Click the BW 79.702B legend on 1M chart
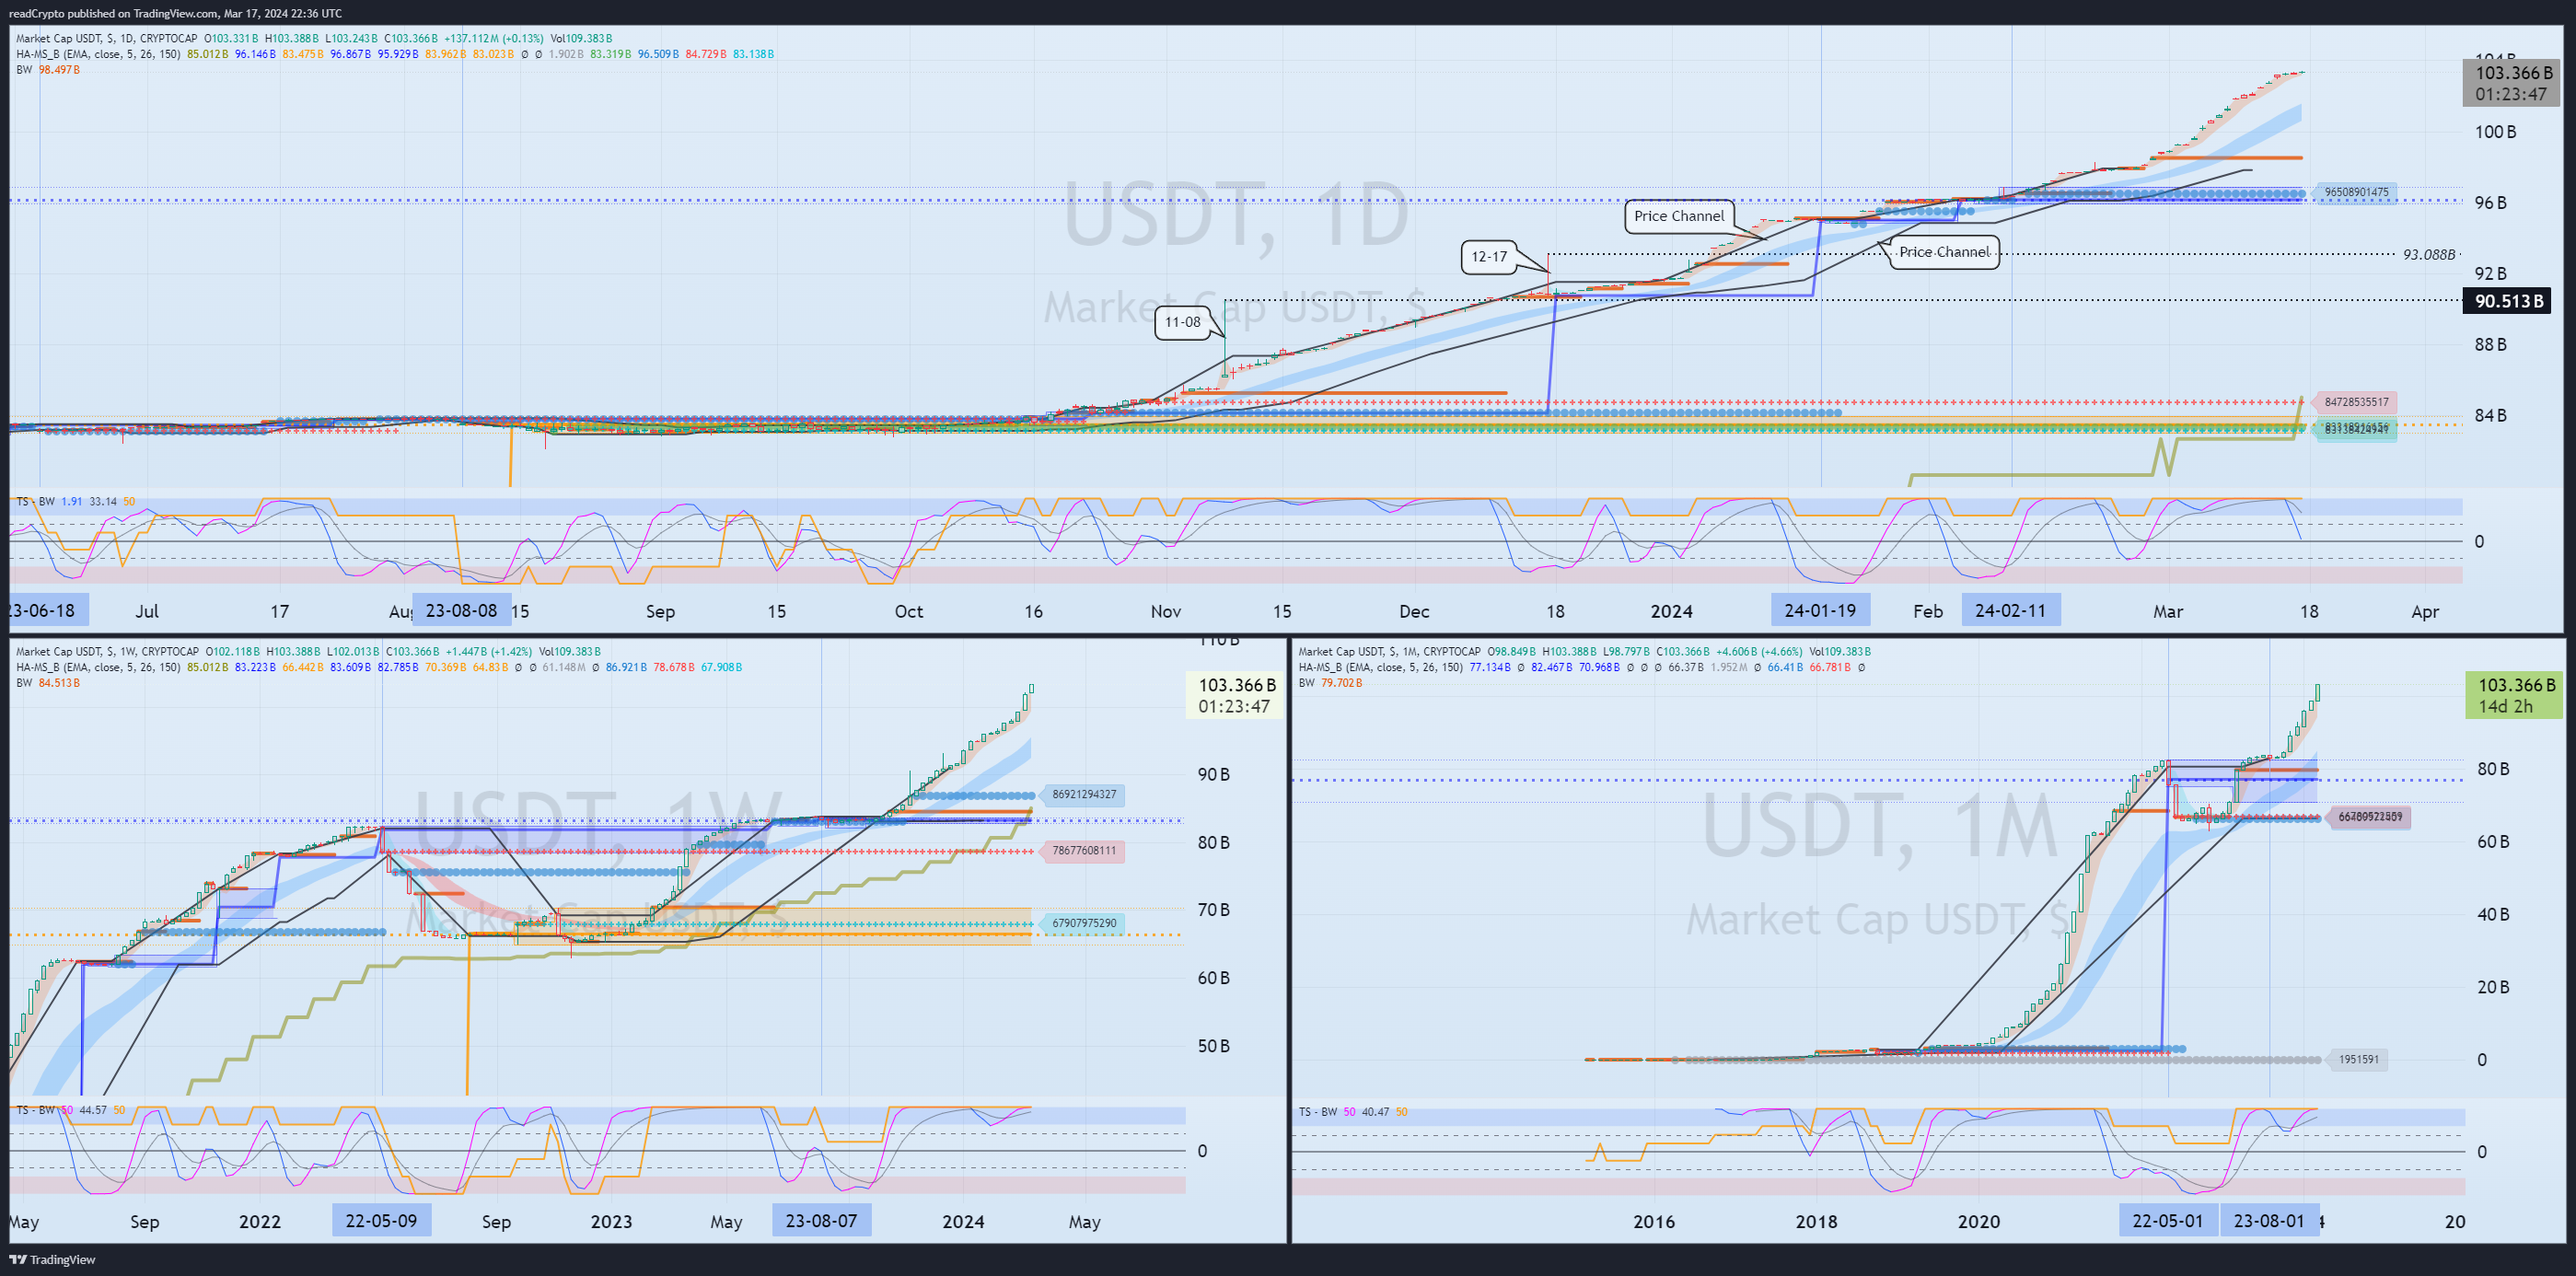 (1330, 683)
